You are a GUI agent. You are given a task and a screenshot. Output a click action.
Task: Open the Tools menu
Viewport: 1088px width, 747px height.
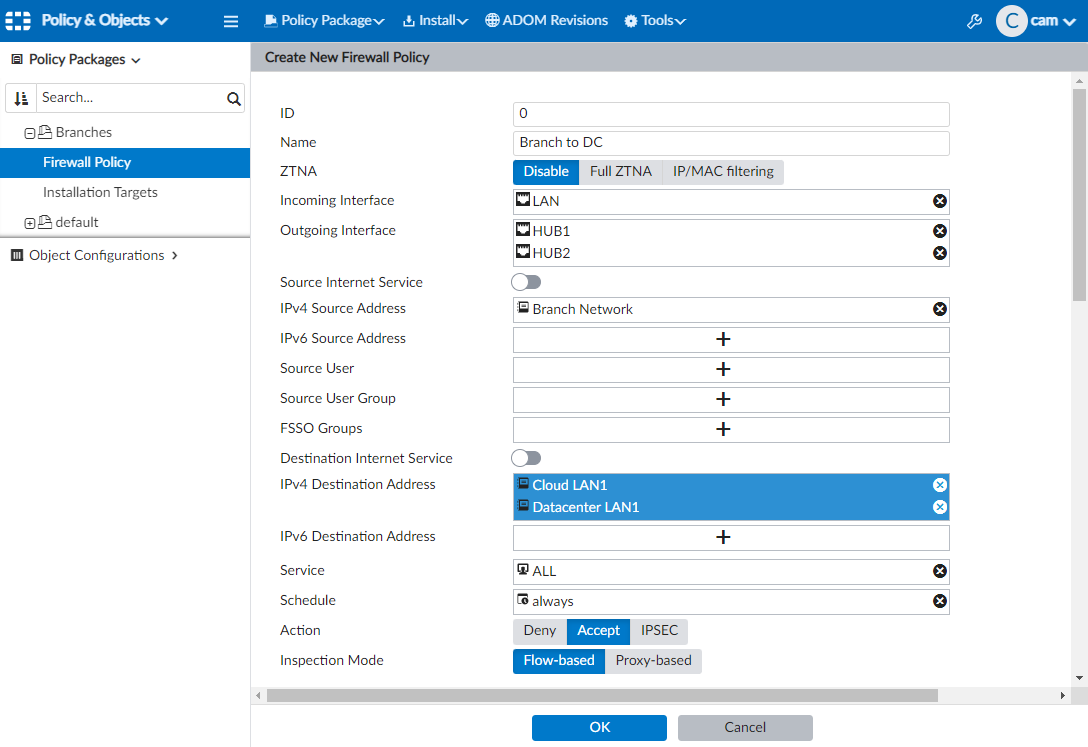click(655, 21)
